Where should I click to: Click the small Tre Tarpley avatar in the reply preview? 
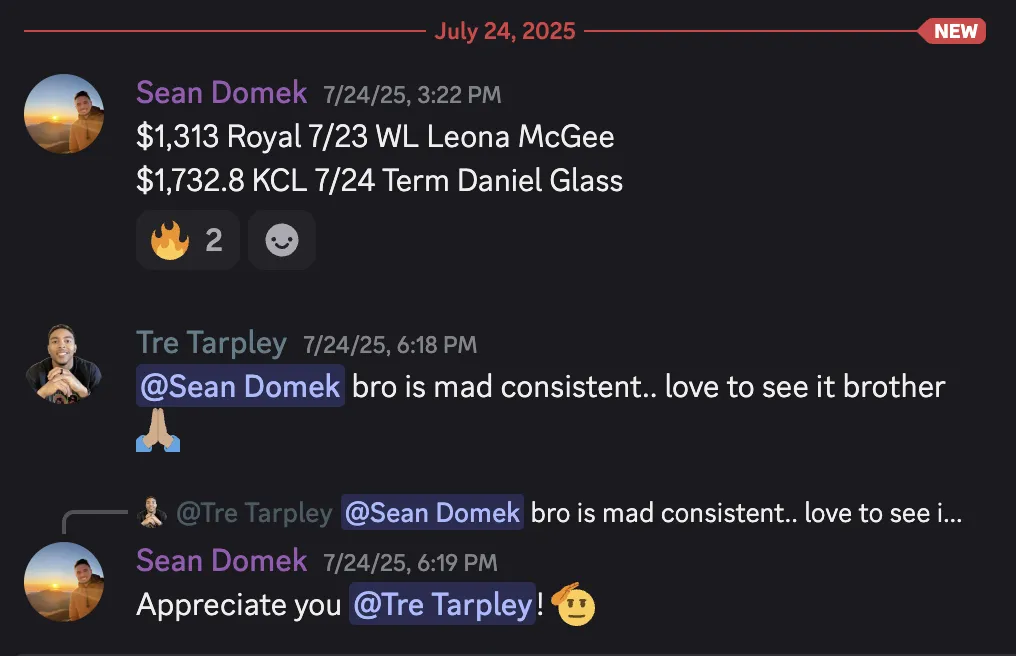tap(152, 512)
